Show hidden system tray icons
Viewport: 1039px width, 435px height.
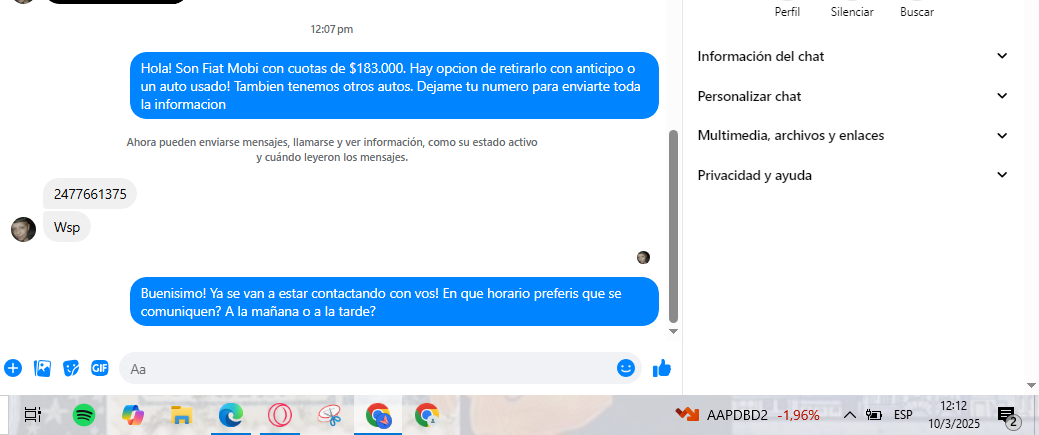[849, 415]
